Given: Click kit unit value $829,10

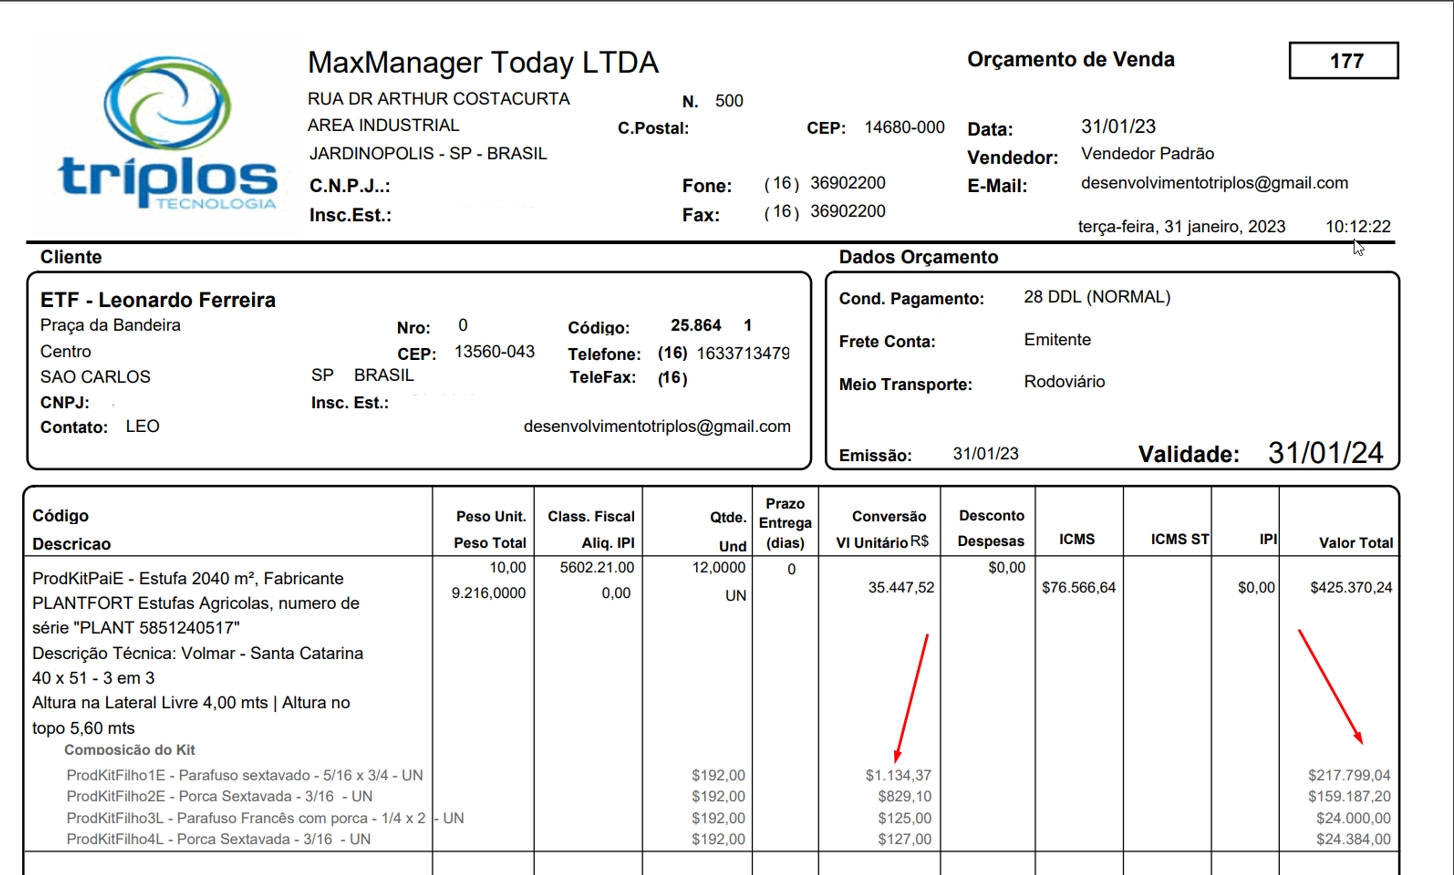Looking at the screenshot, I should coord(904,797).
